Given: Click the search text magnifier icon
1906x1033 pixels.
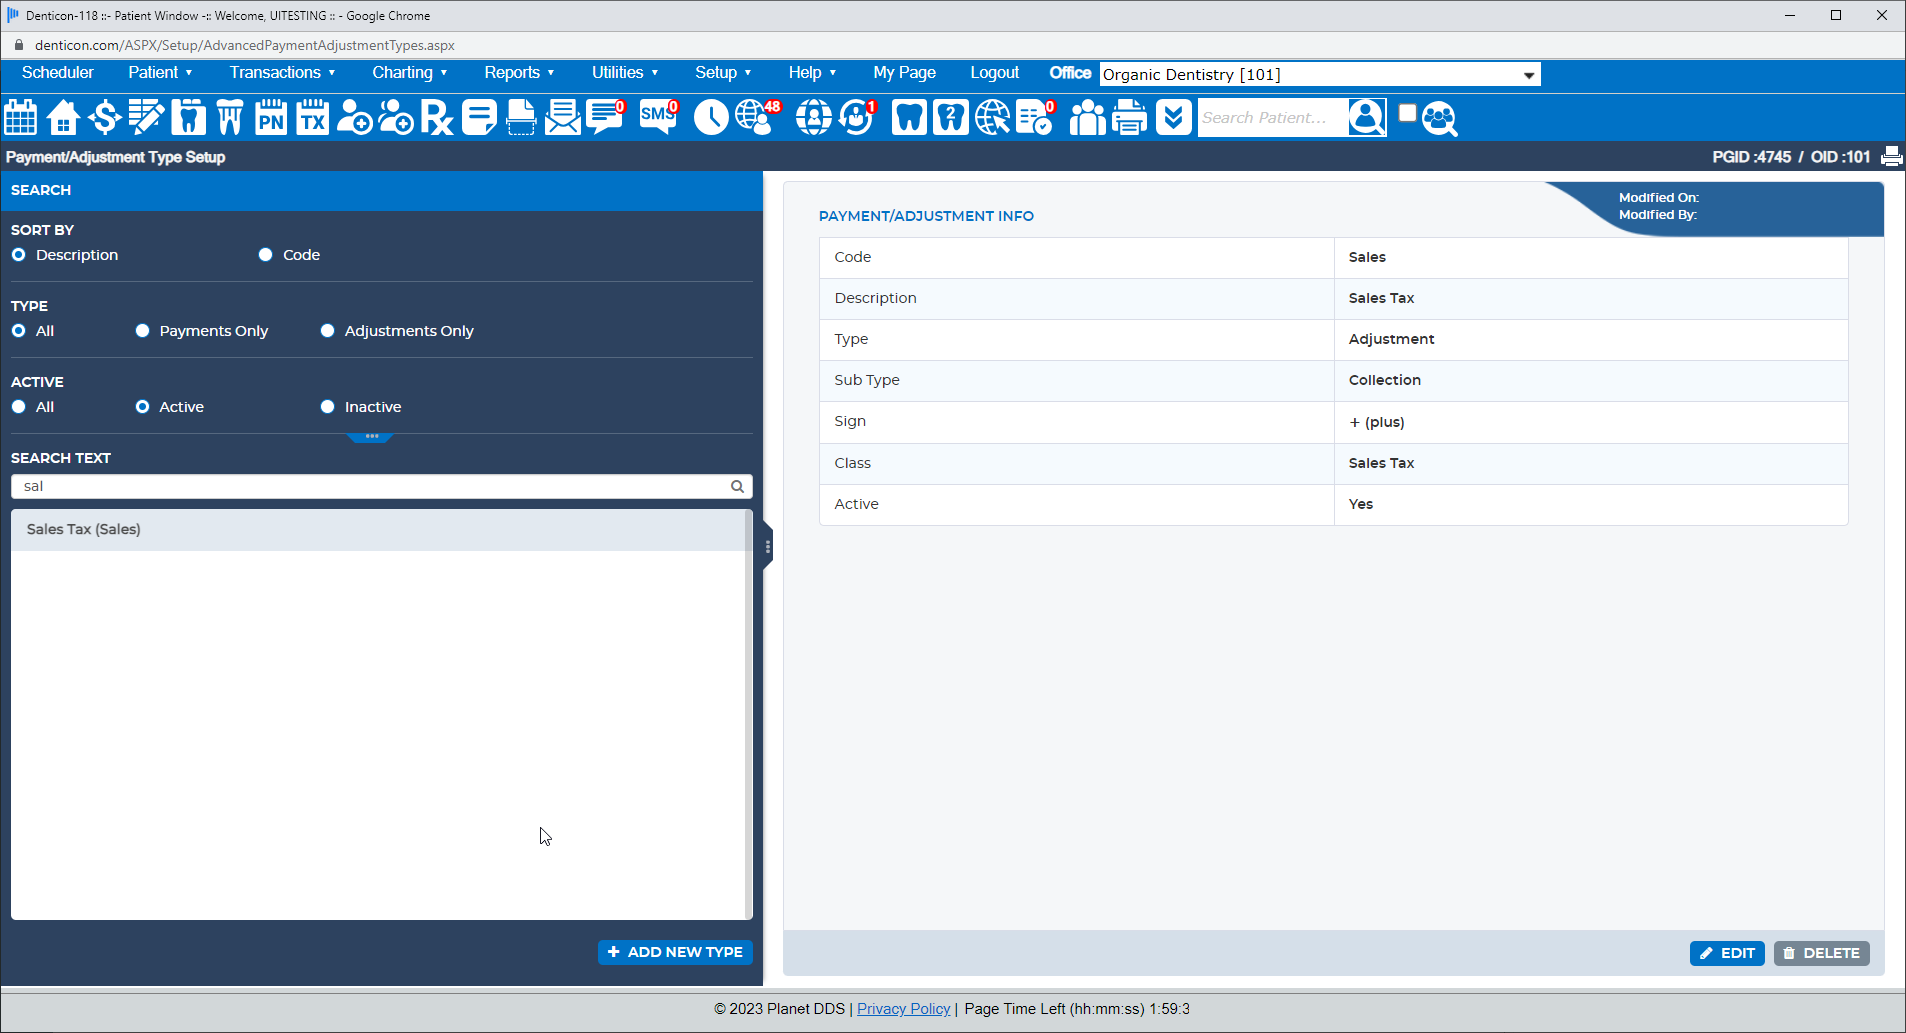Looking at the screenshot, I should click(737, 486).
